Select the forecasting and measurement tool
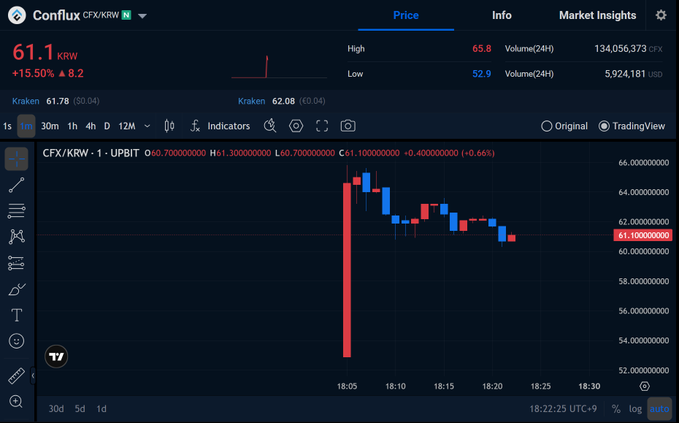Viewport: 679px width, 423px height. tap(16, 263)
